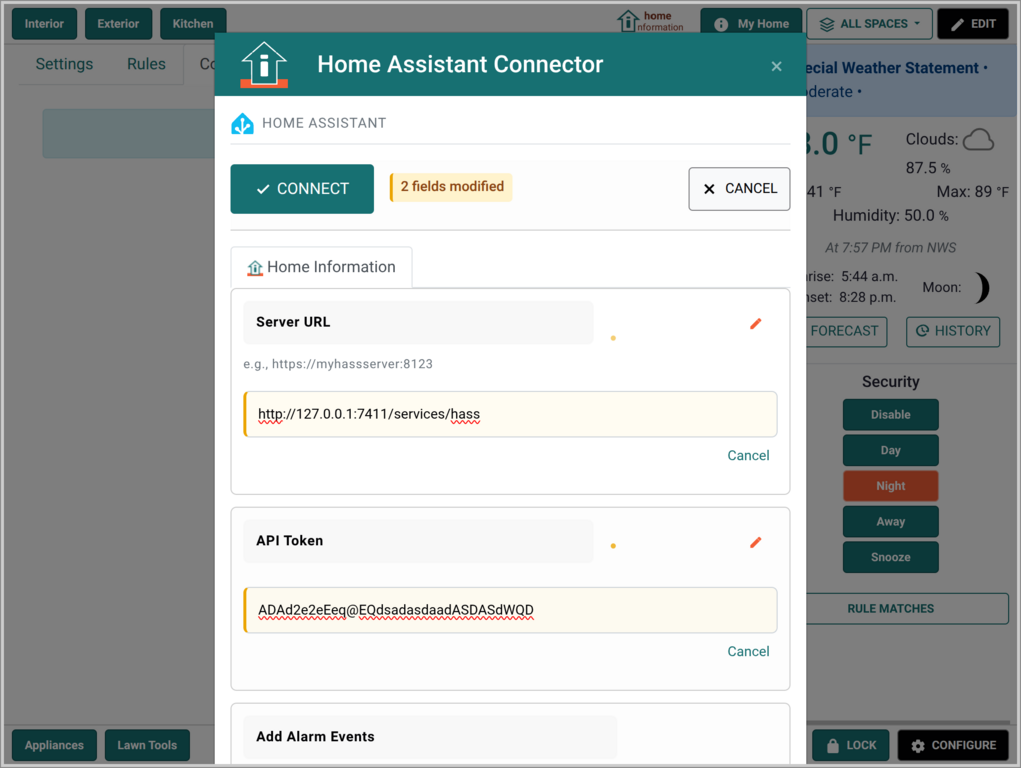Open the weather HISTORY button
Screen dimensions: 1021x768
coord(953,331)
